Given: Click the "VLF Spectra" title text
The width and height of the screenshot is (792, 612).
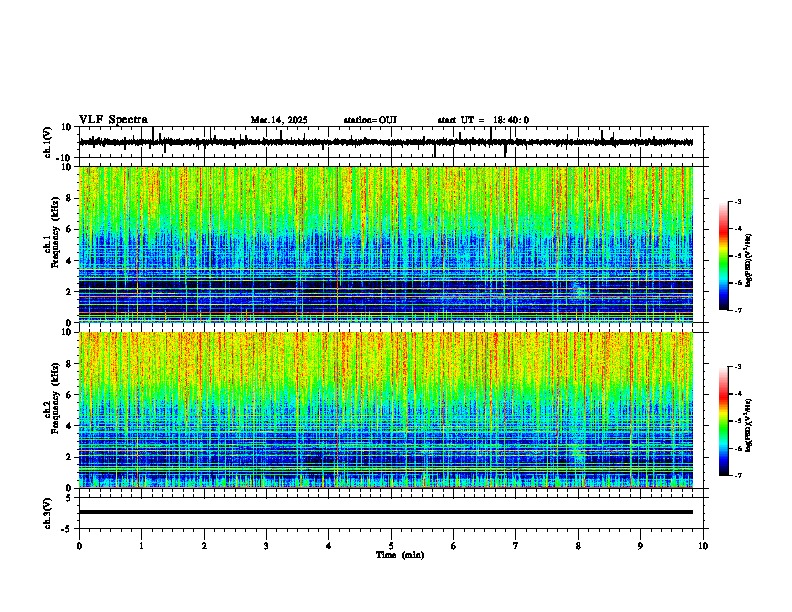Looking at the screenshot, I should pyautogui.click(x=113, y=120).
